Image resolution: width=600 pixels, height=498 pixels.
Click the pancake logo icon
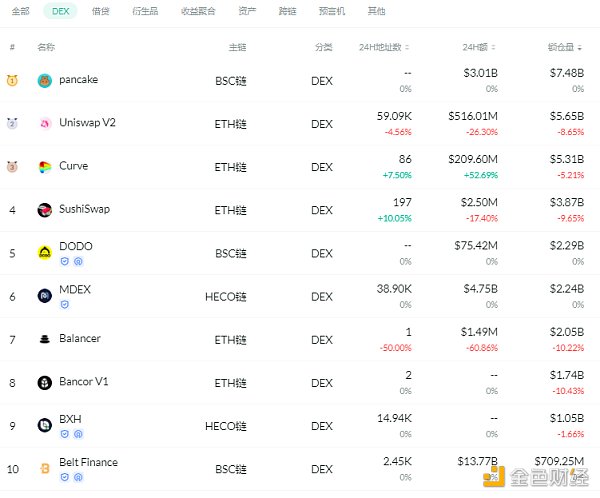pos(44,80)
